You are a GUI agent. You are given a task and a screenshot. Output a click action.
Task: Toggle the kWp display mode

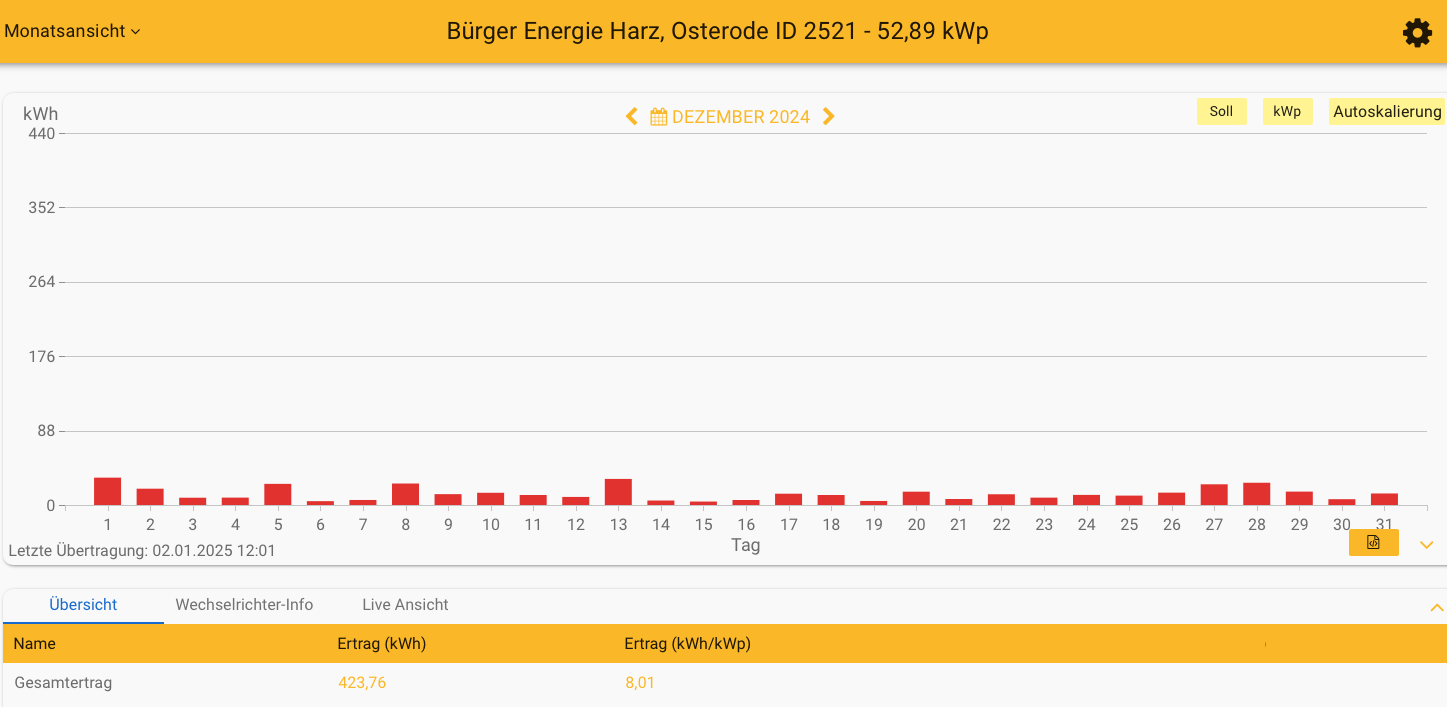[1287, 111]
